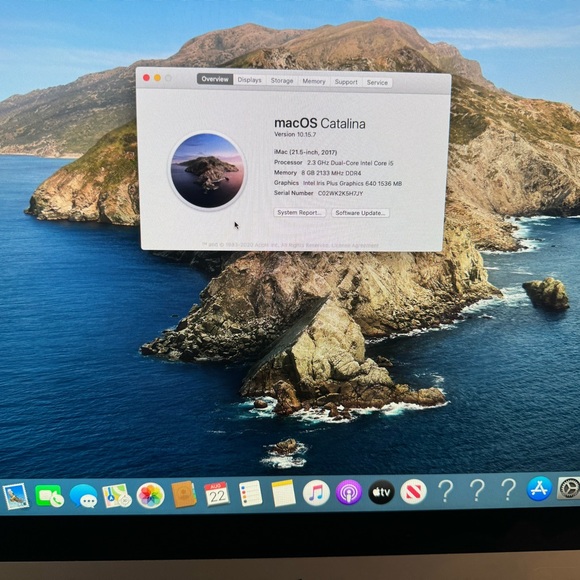Open the Service tab
This screenshot has height=580, width=580.
[x=377, y=82]
